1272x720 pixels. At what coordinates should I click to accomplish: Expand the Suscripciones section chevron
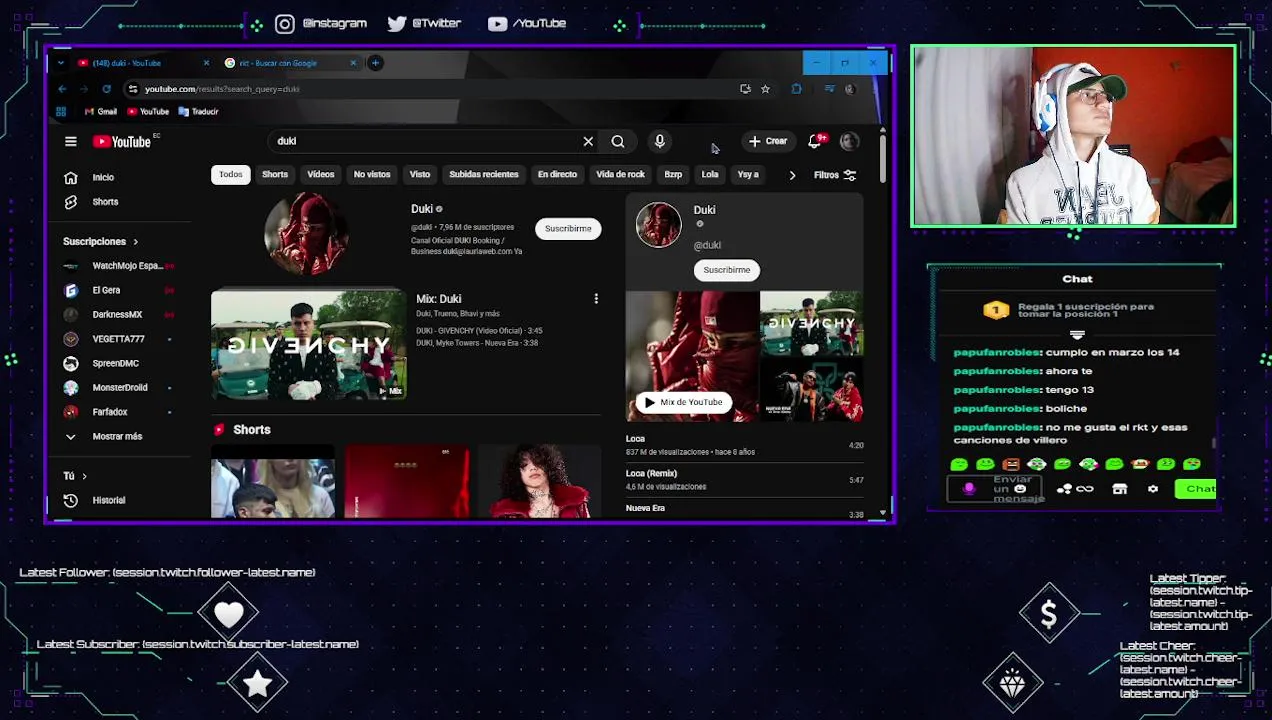point(135,242)
